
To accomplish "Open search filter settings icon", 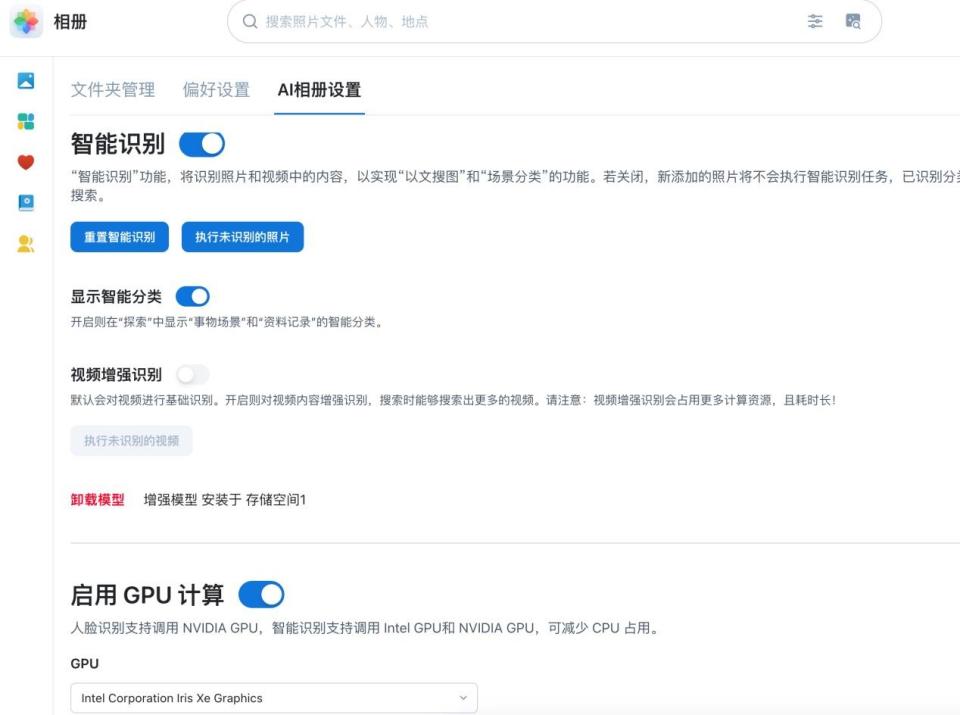I will 815,21.
